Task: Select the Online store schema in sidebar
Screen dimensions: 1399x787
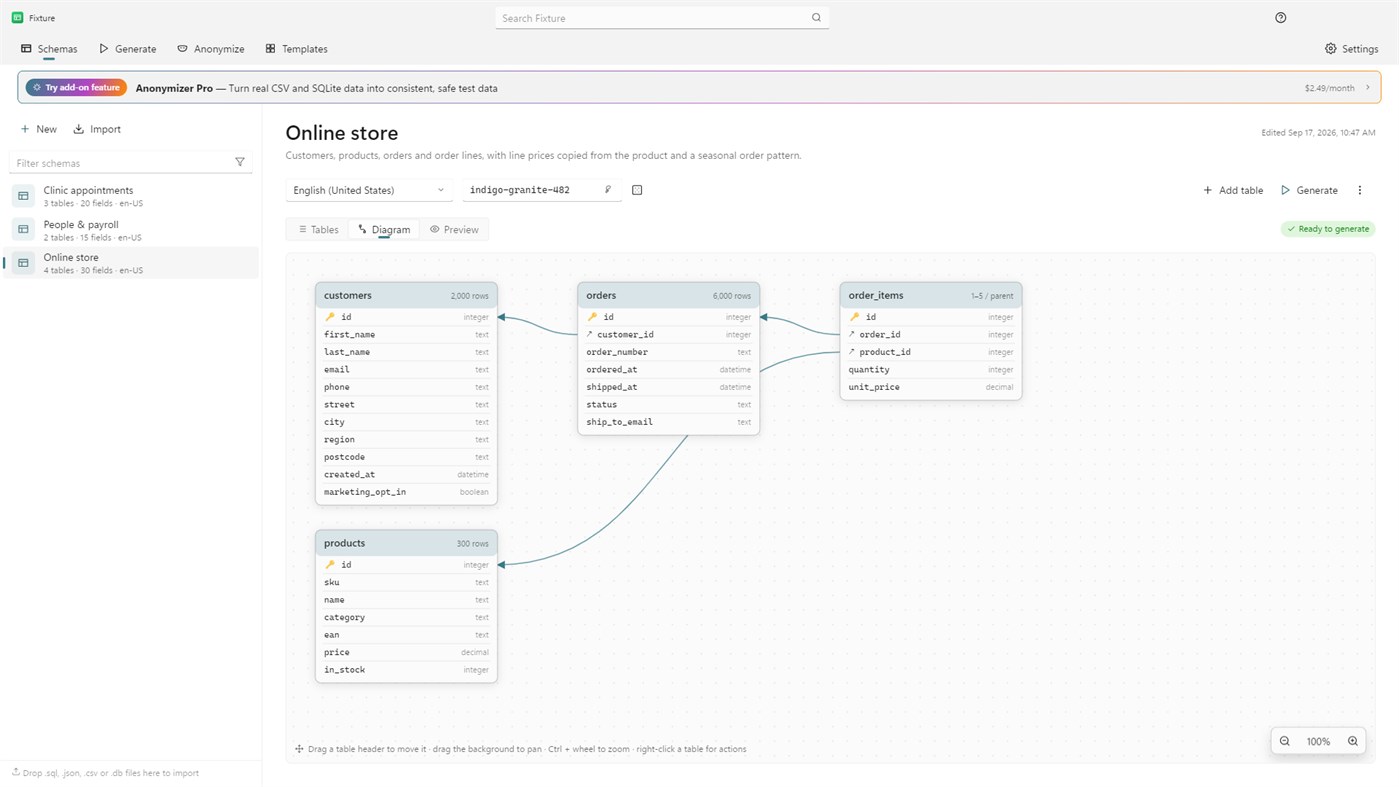Action: [x=131, y=263]
